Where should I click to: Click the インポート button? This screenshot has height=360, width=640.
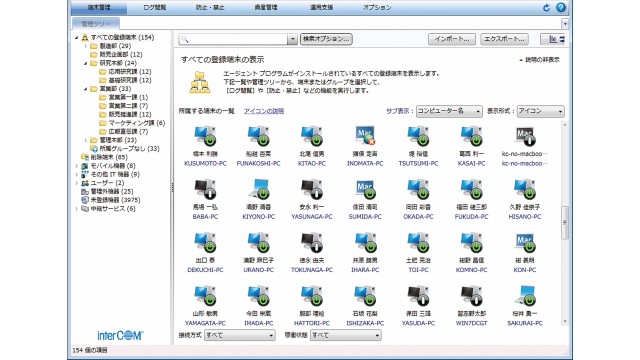click(452, 39)
